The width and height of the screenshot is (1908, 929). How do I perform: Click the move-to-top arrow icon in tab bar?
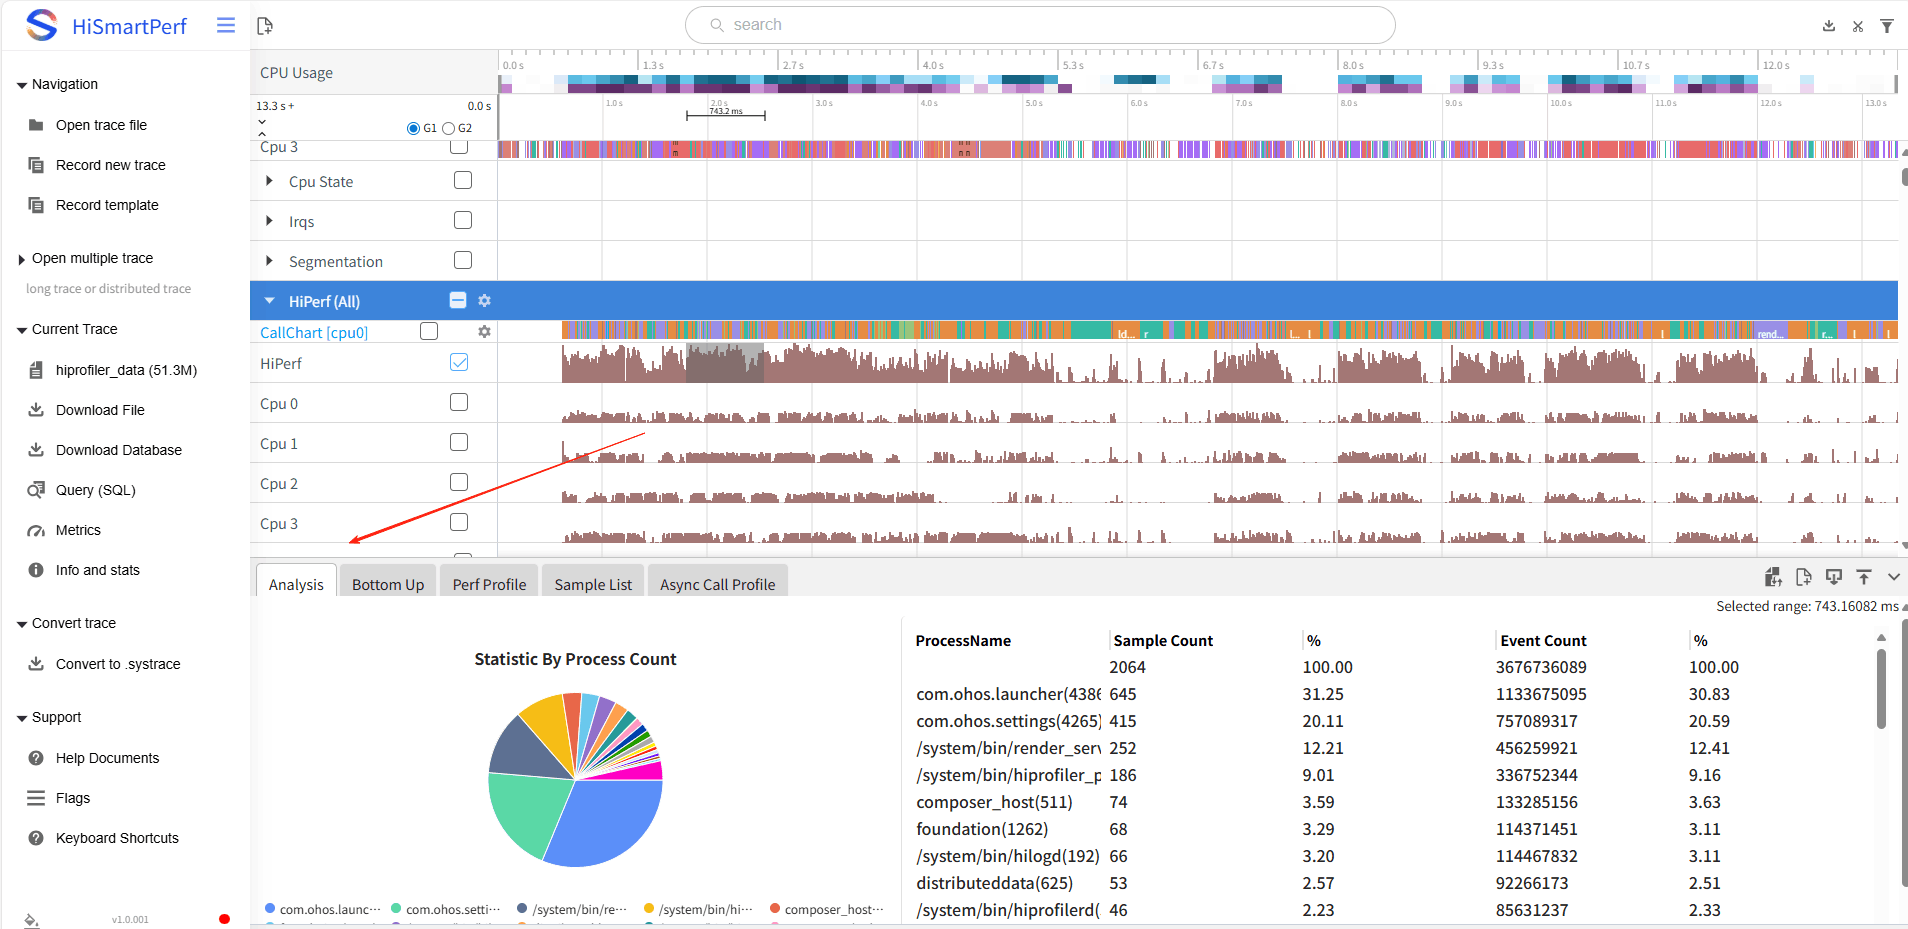[1864, 577]
